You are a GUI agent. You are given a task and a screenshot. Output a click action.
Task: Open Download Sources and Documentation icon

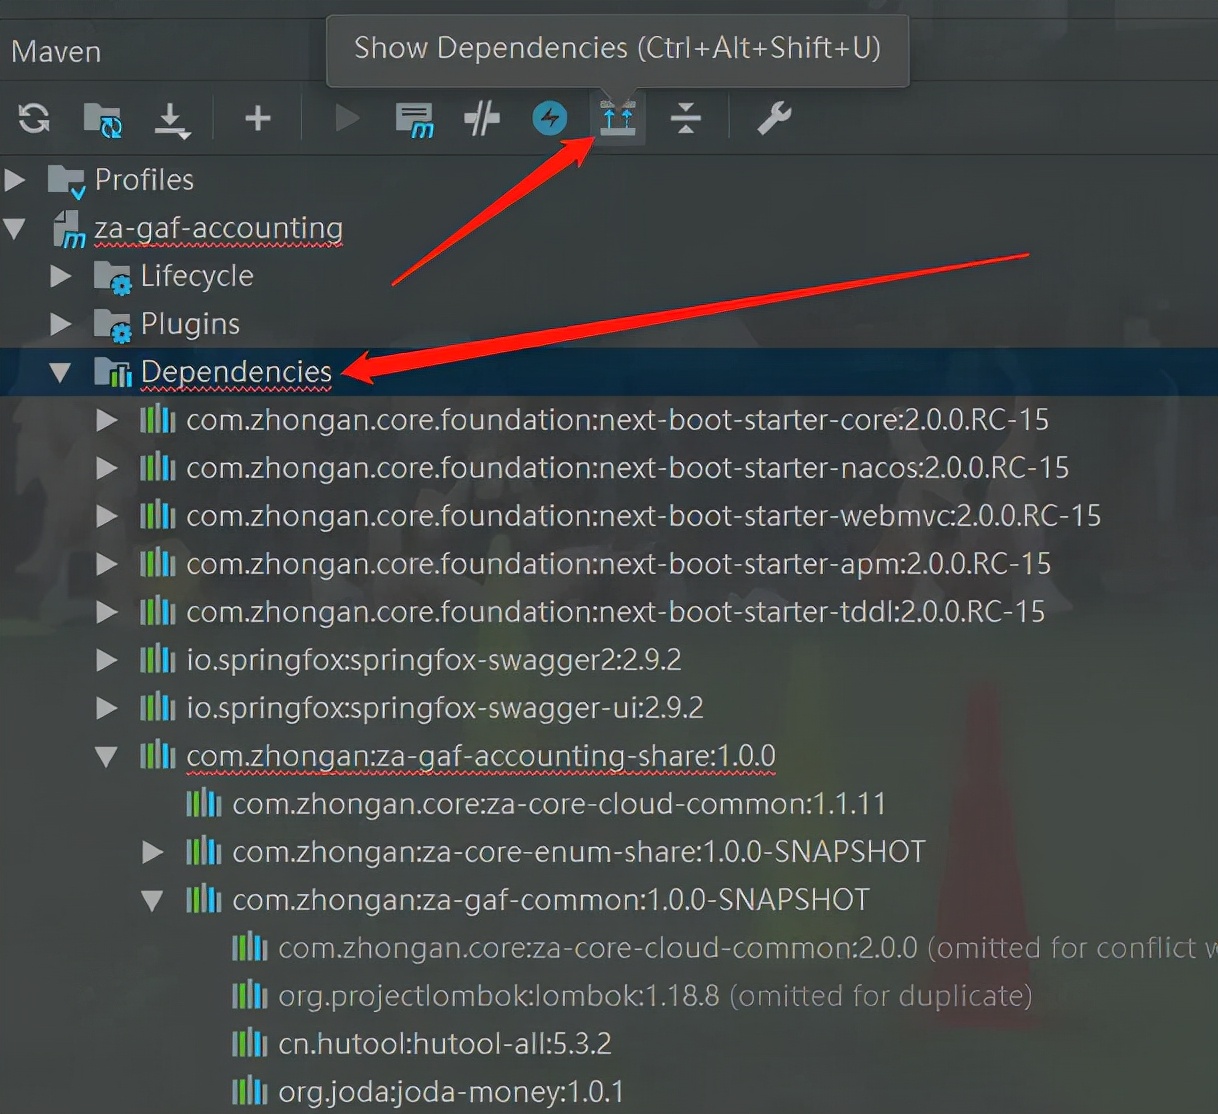[172, 119]
